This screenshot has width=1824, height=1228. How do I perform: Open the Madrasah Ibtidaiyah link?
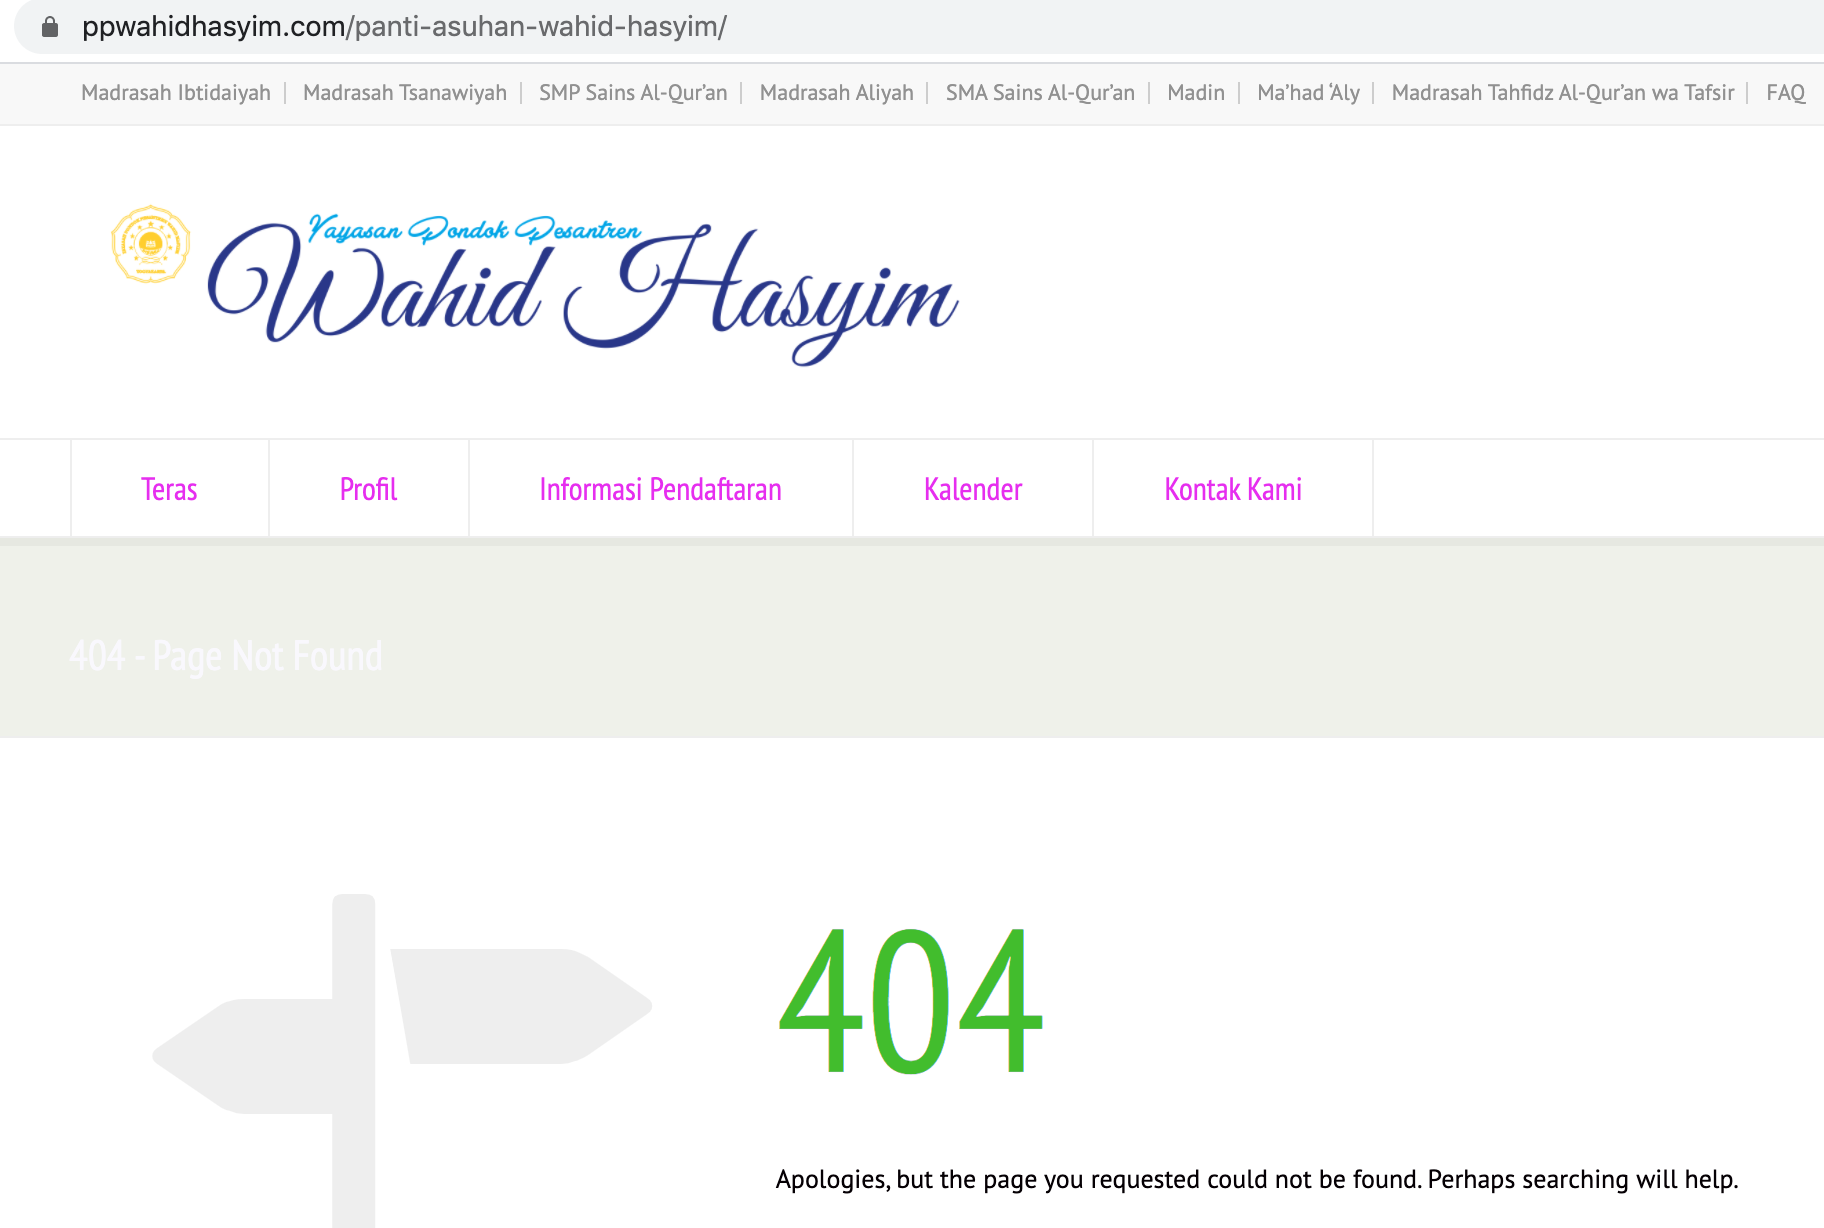click(176, 93)
